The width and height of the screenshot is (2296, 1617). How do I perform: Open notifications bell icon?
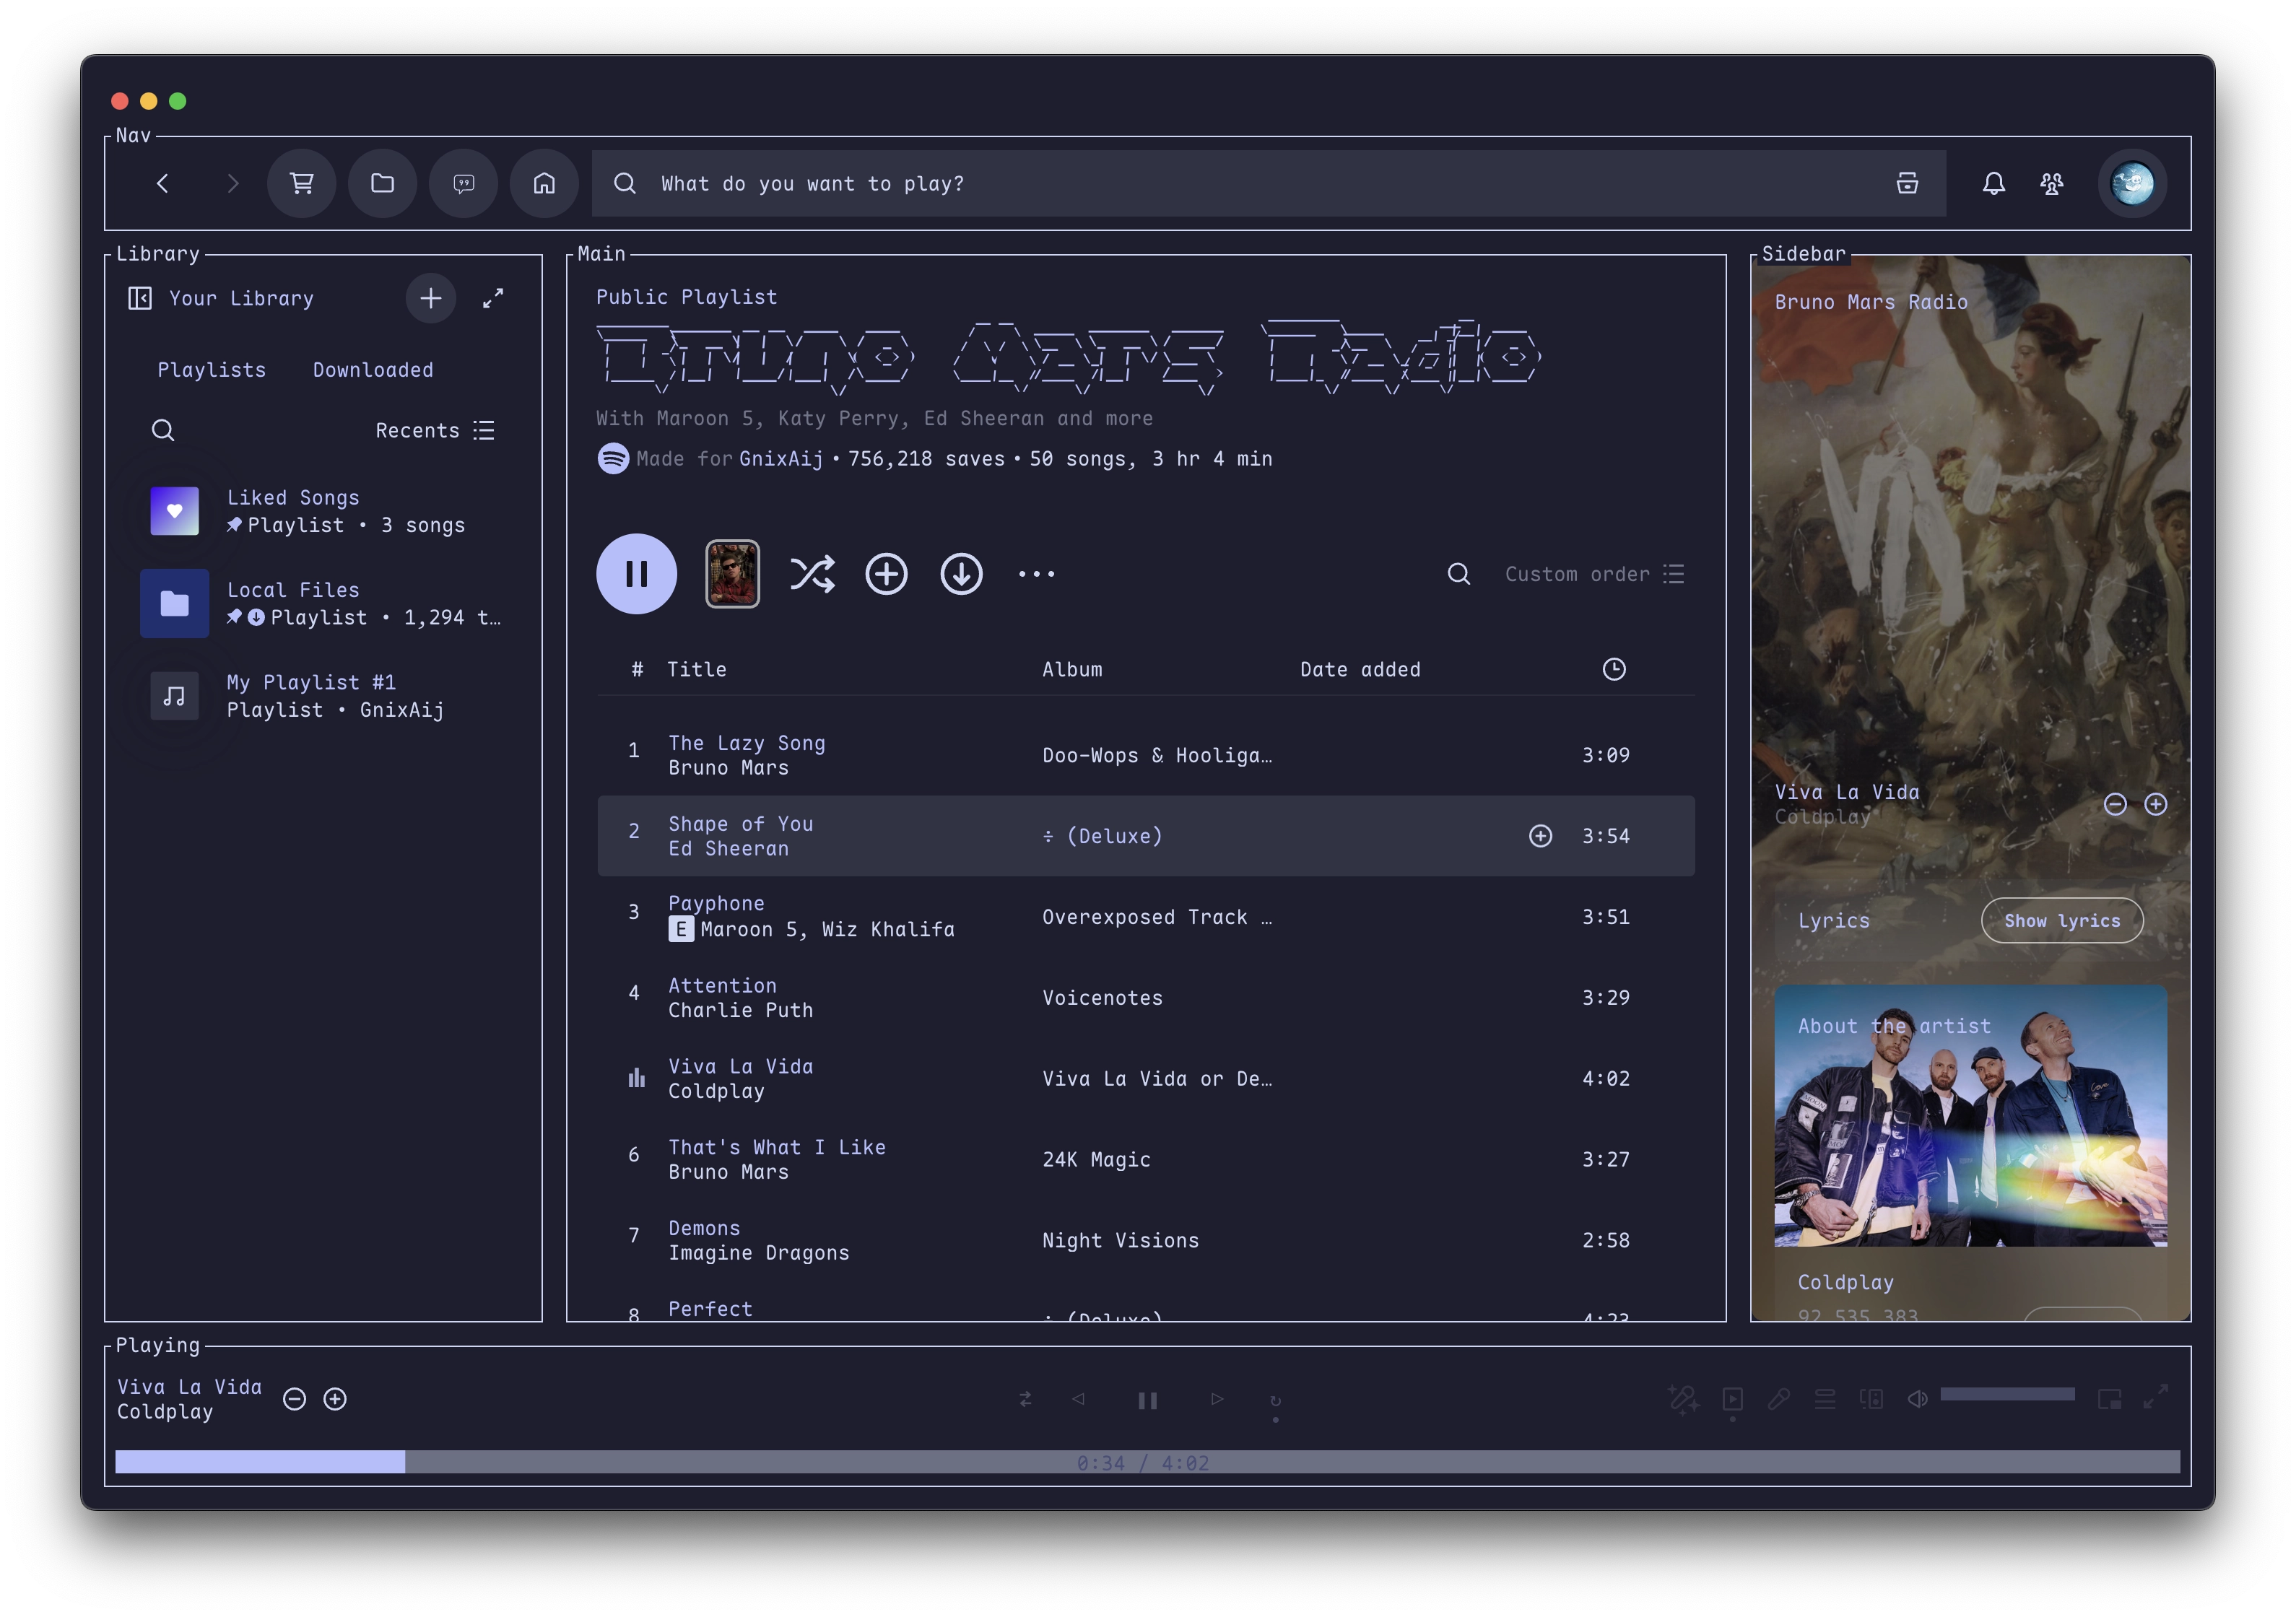pyautogui.click(x=1993, y=183)
